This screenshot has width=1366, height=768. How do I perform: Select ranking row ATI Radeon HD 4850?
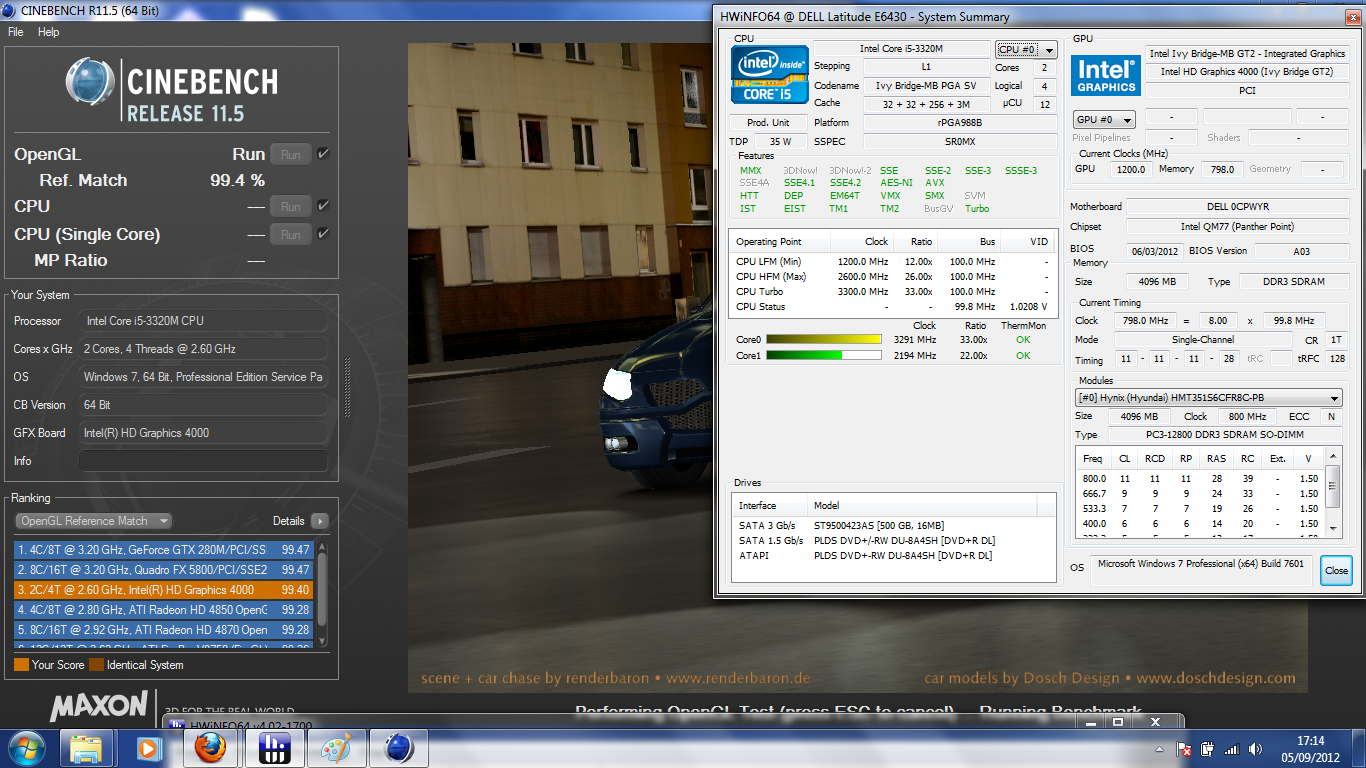tap(164, 610)
